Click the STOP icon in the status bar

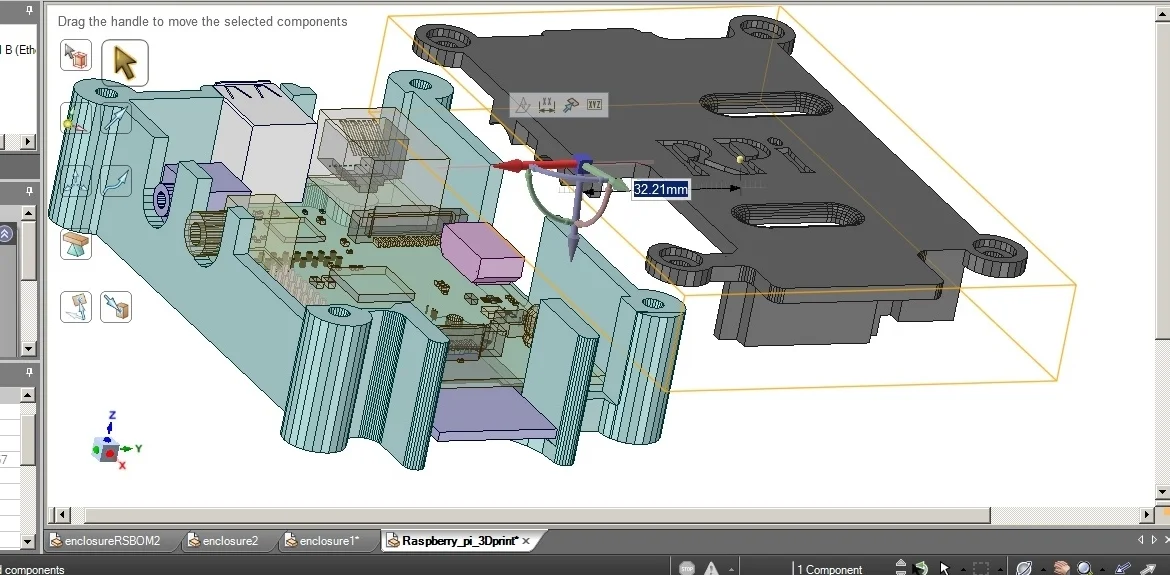[x=686, y=568]
